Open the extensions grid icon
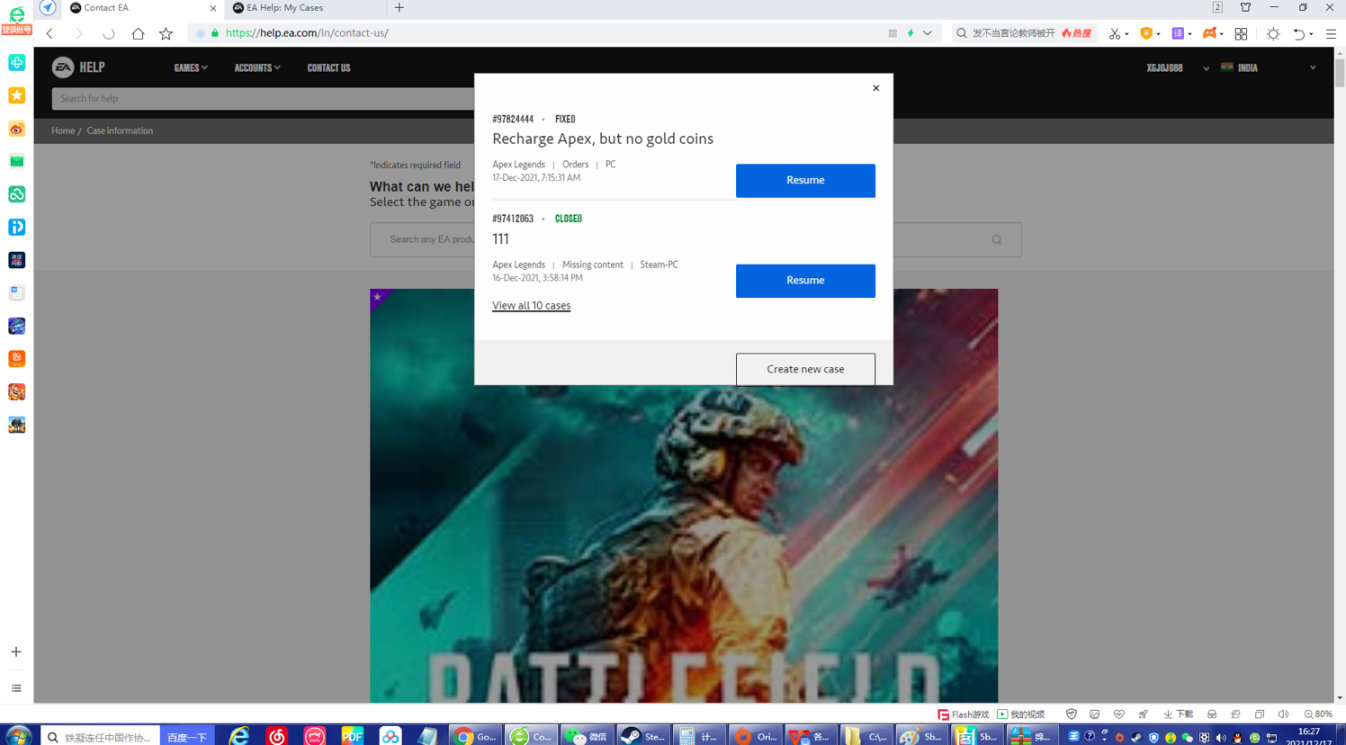 pyautogui.click(x=1241, y=33)
